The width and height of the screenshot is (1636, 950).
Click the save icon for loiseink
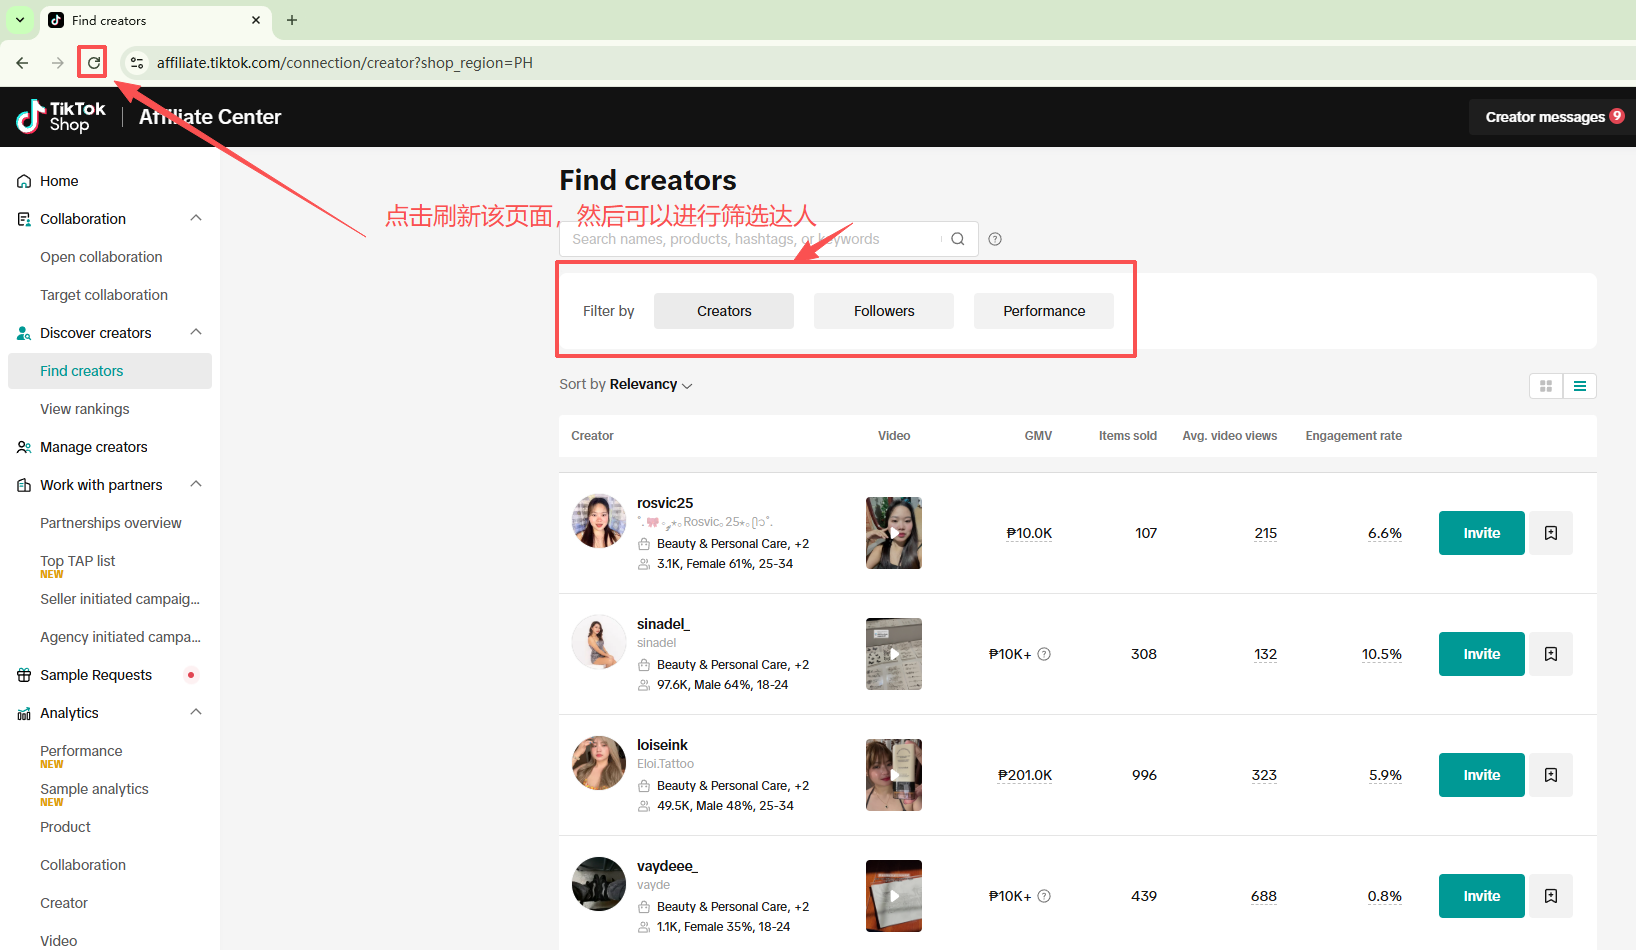click(x=1550, y=775)
